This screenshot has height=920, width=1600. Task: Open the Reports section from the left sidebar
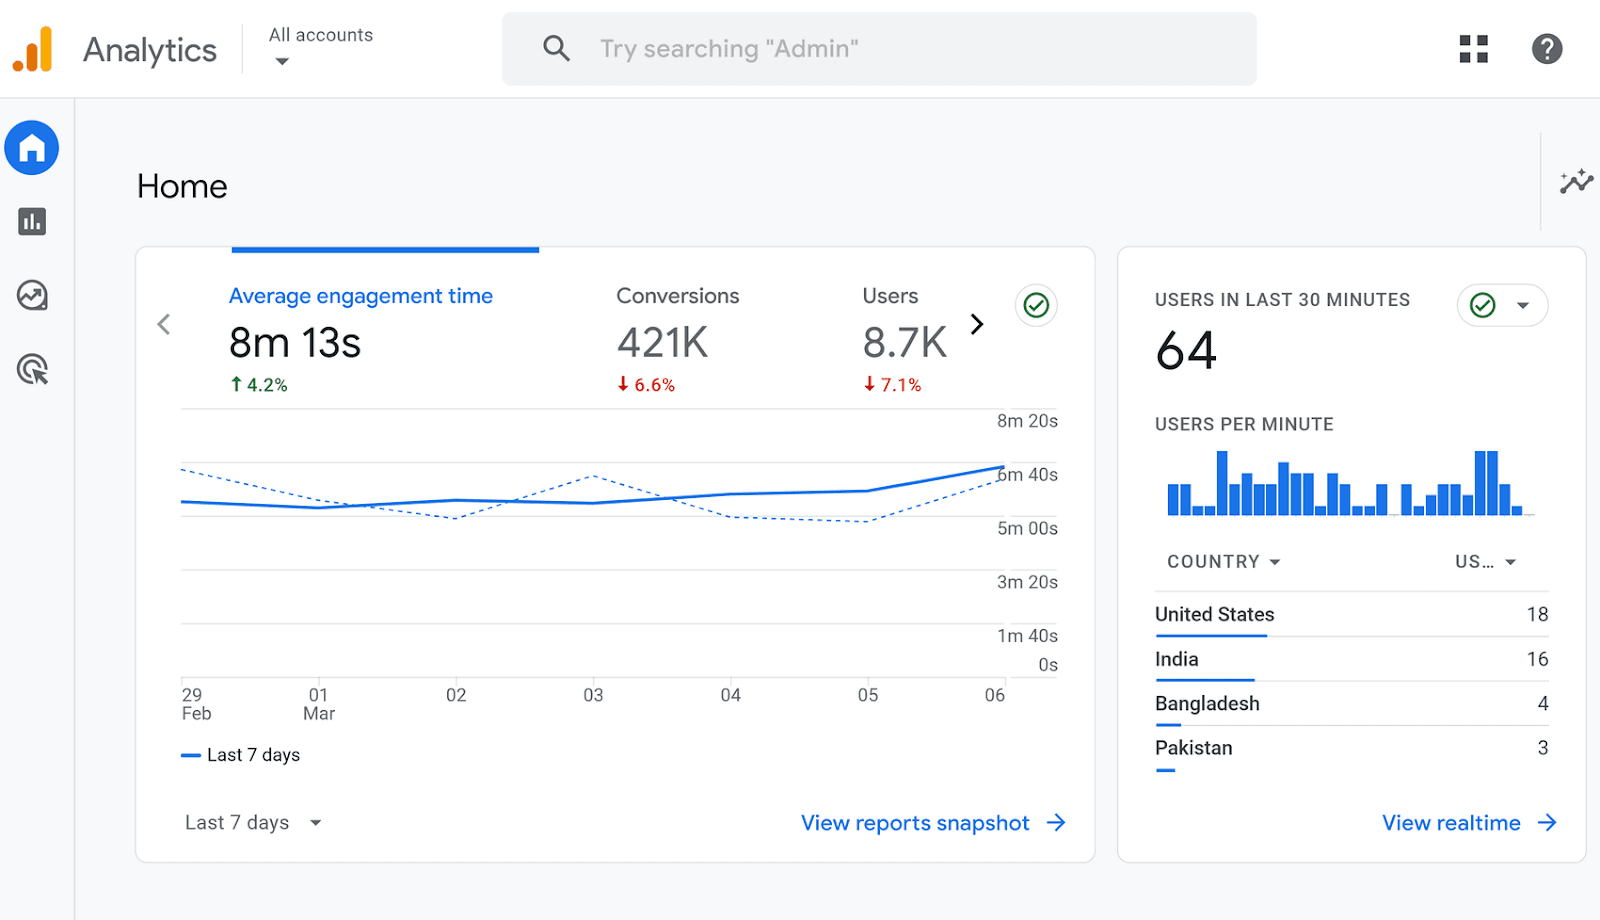click(x=31, y=222)
